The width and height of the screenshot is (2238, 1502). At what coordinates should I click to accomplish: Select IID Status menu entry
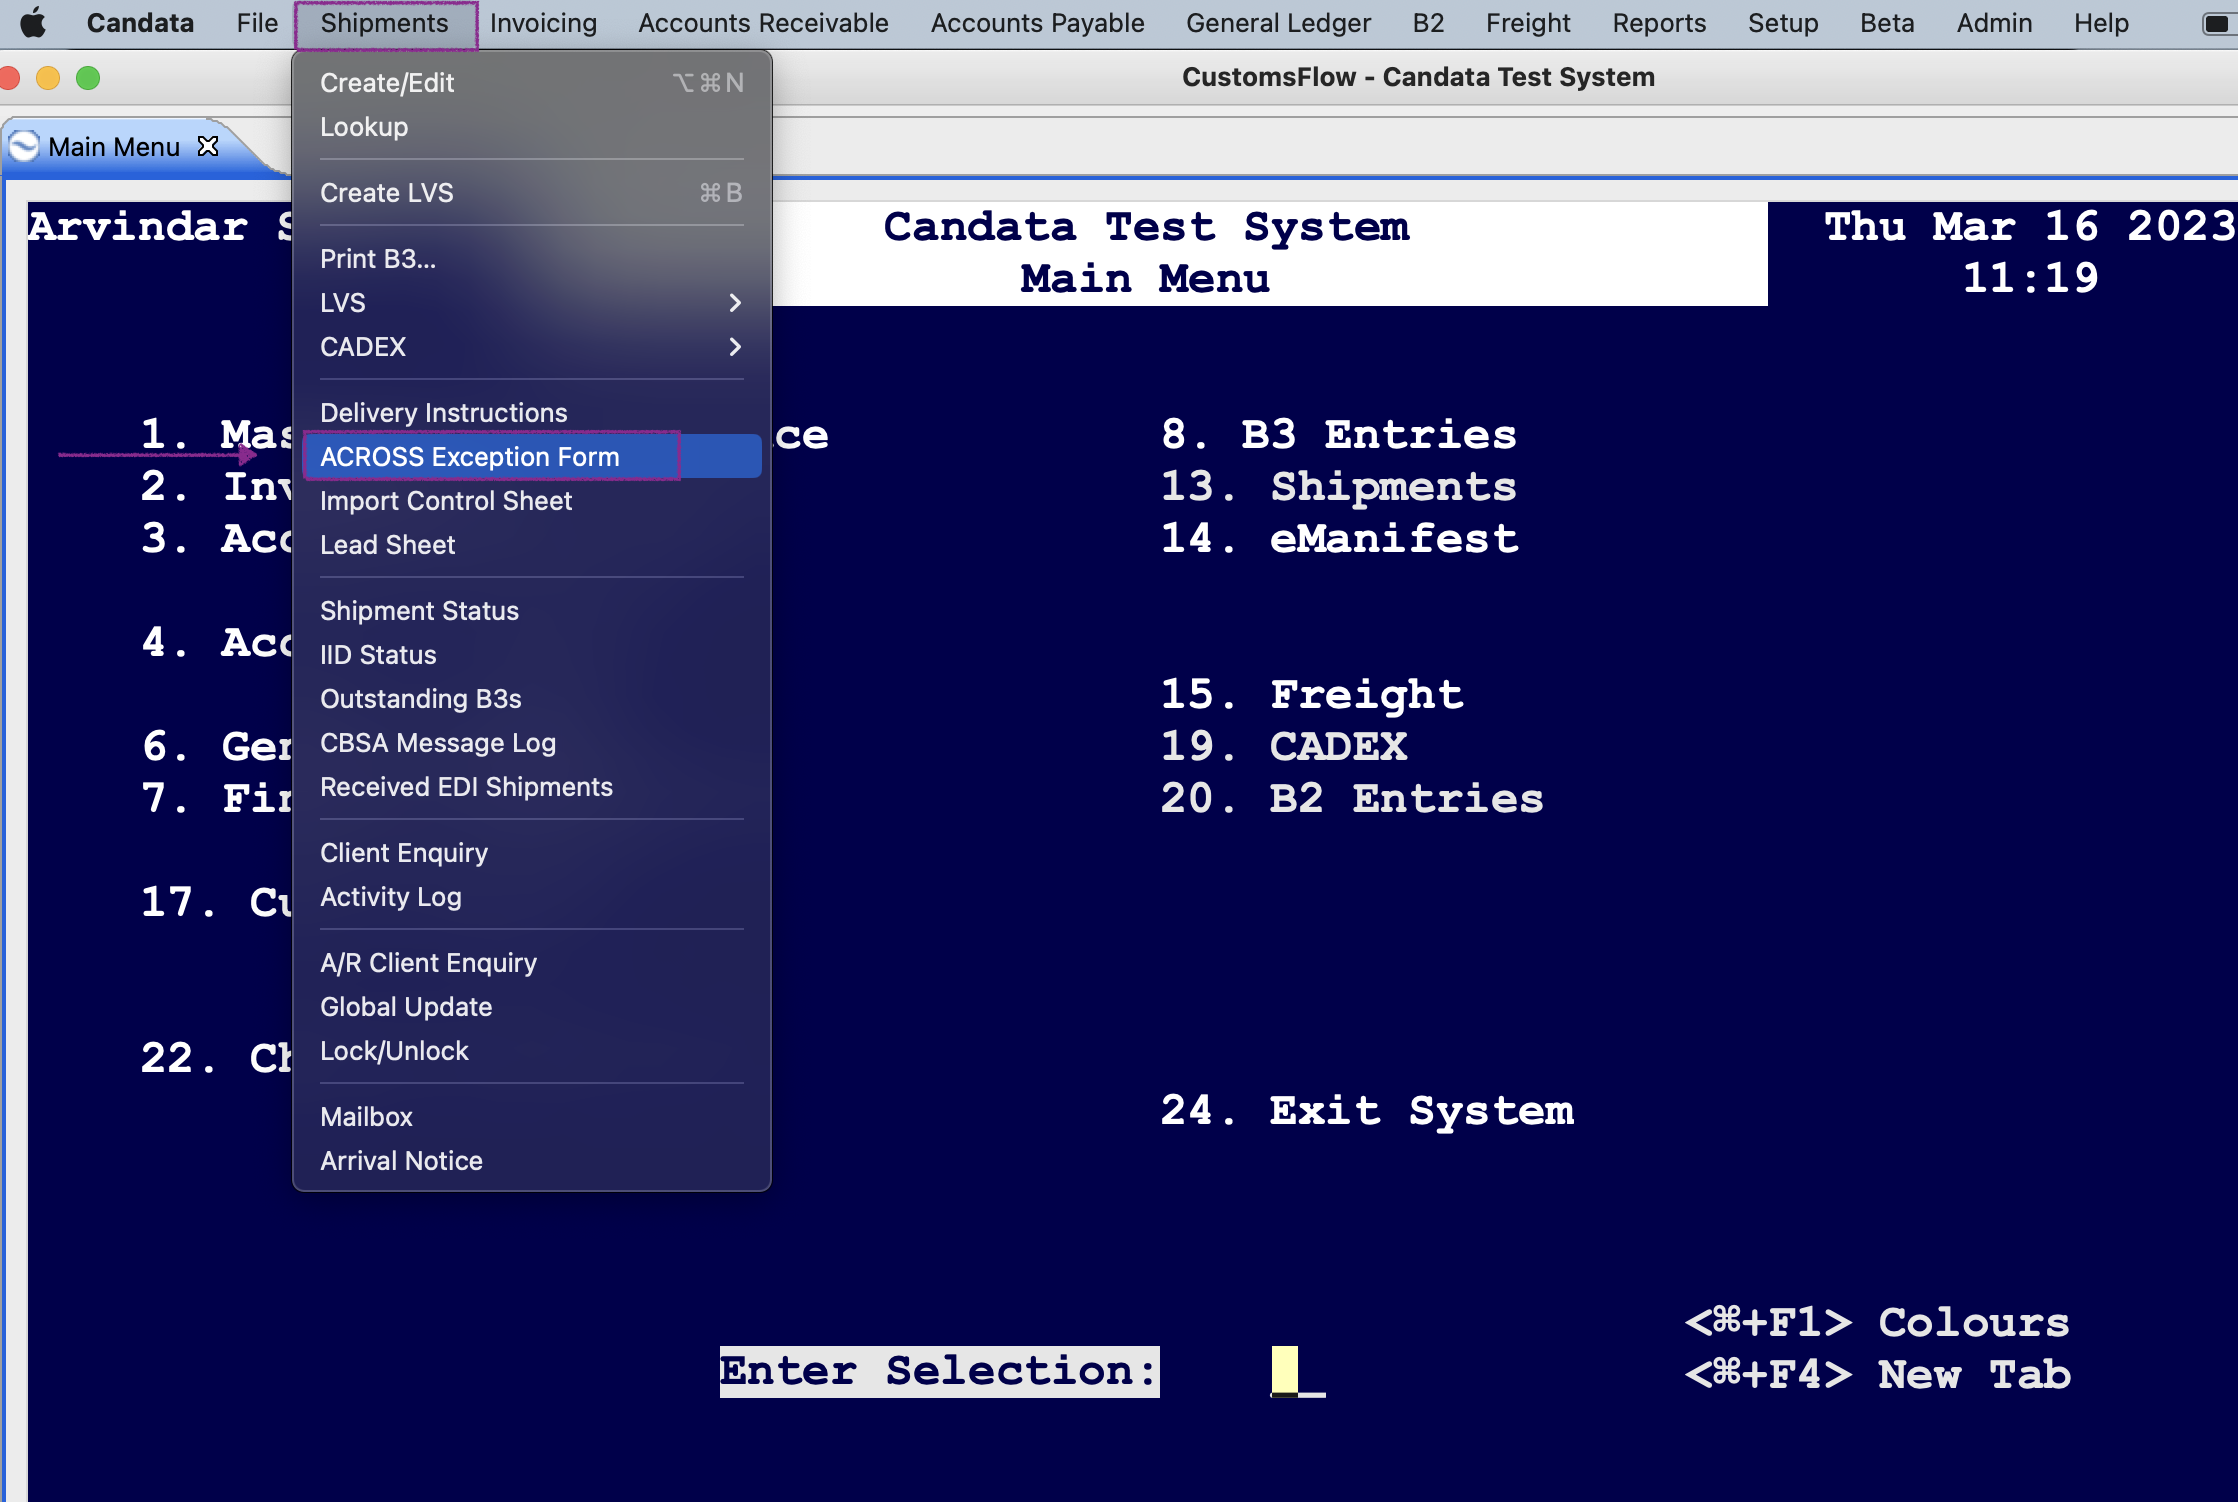[531, 654]
